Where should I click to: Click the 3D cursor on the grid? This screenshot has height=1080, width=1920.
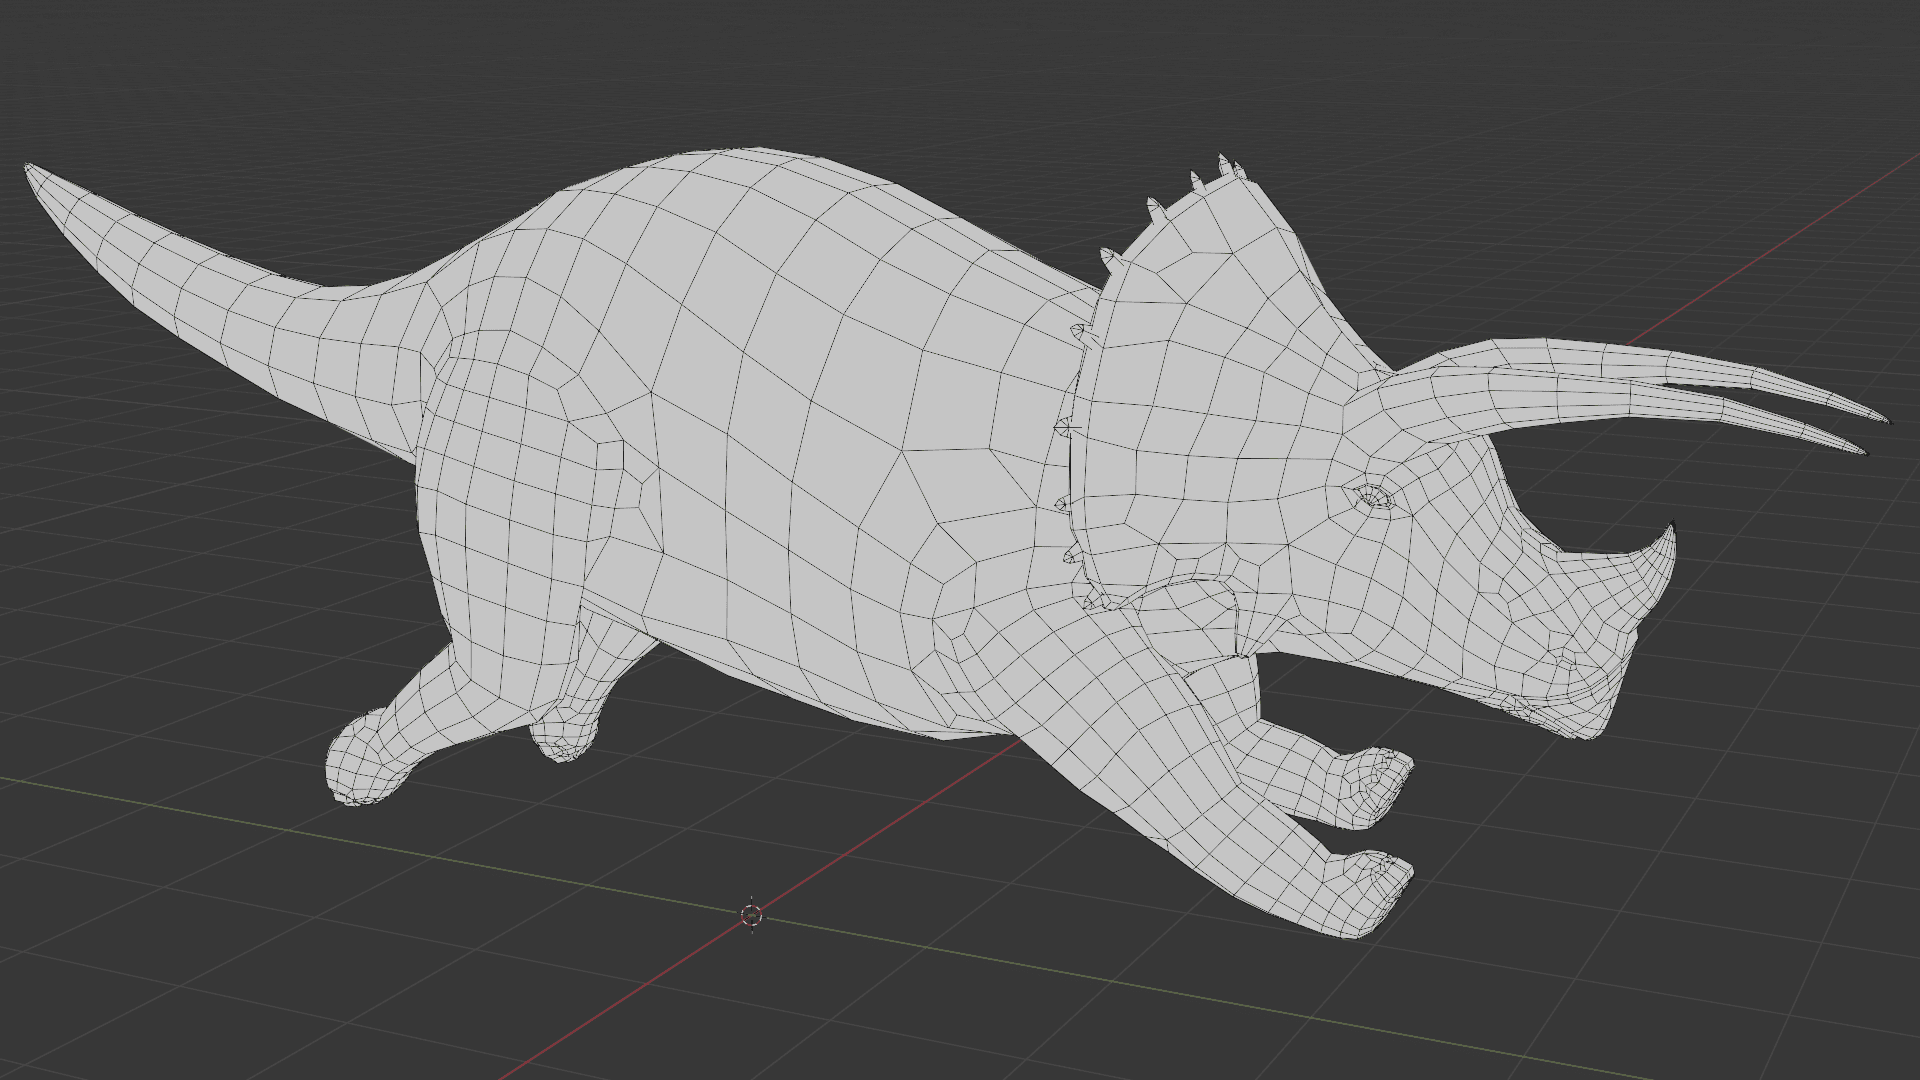pyautogui.click(x=752, y=915)
